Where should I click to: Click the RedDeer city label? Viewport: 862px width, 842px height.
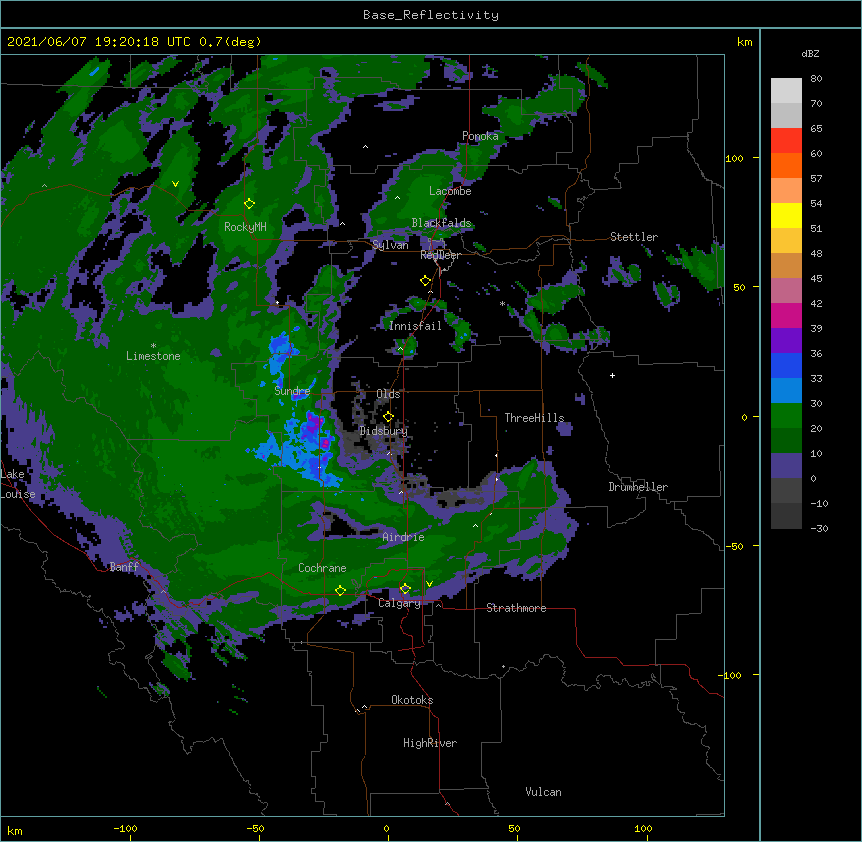tap(440, 255)
